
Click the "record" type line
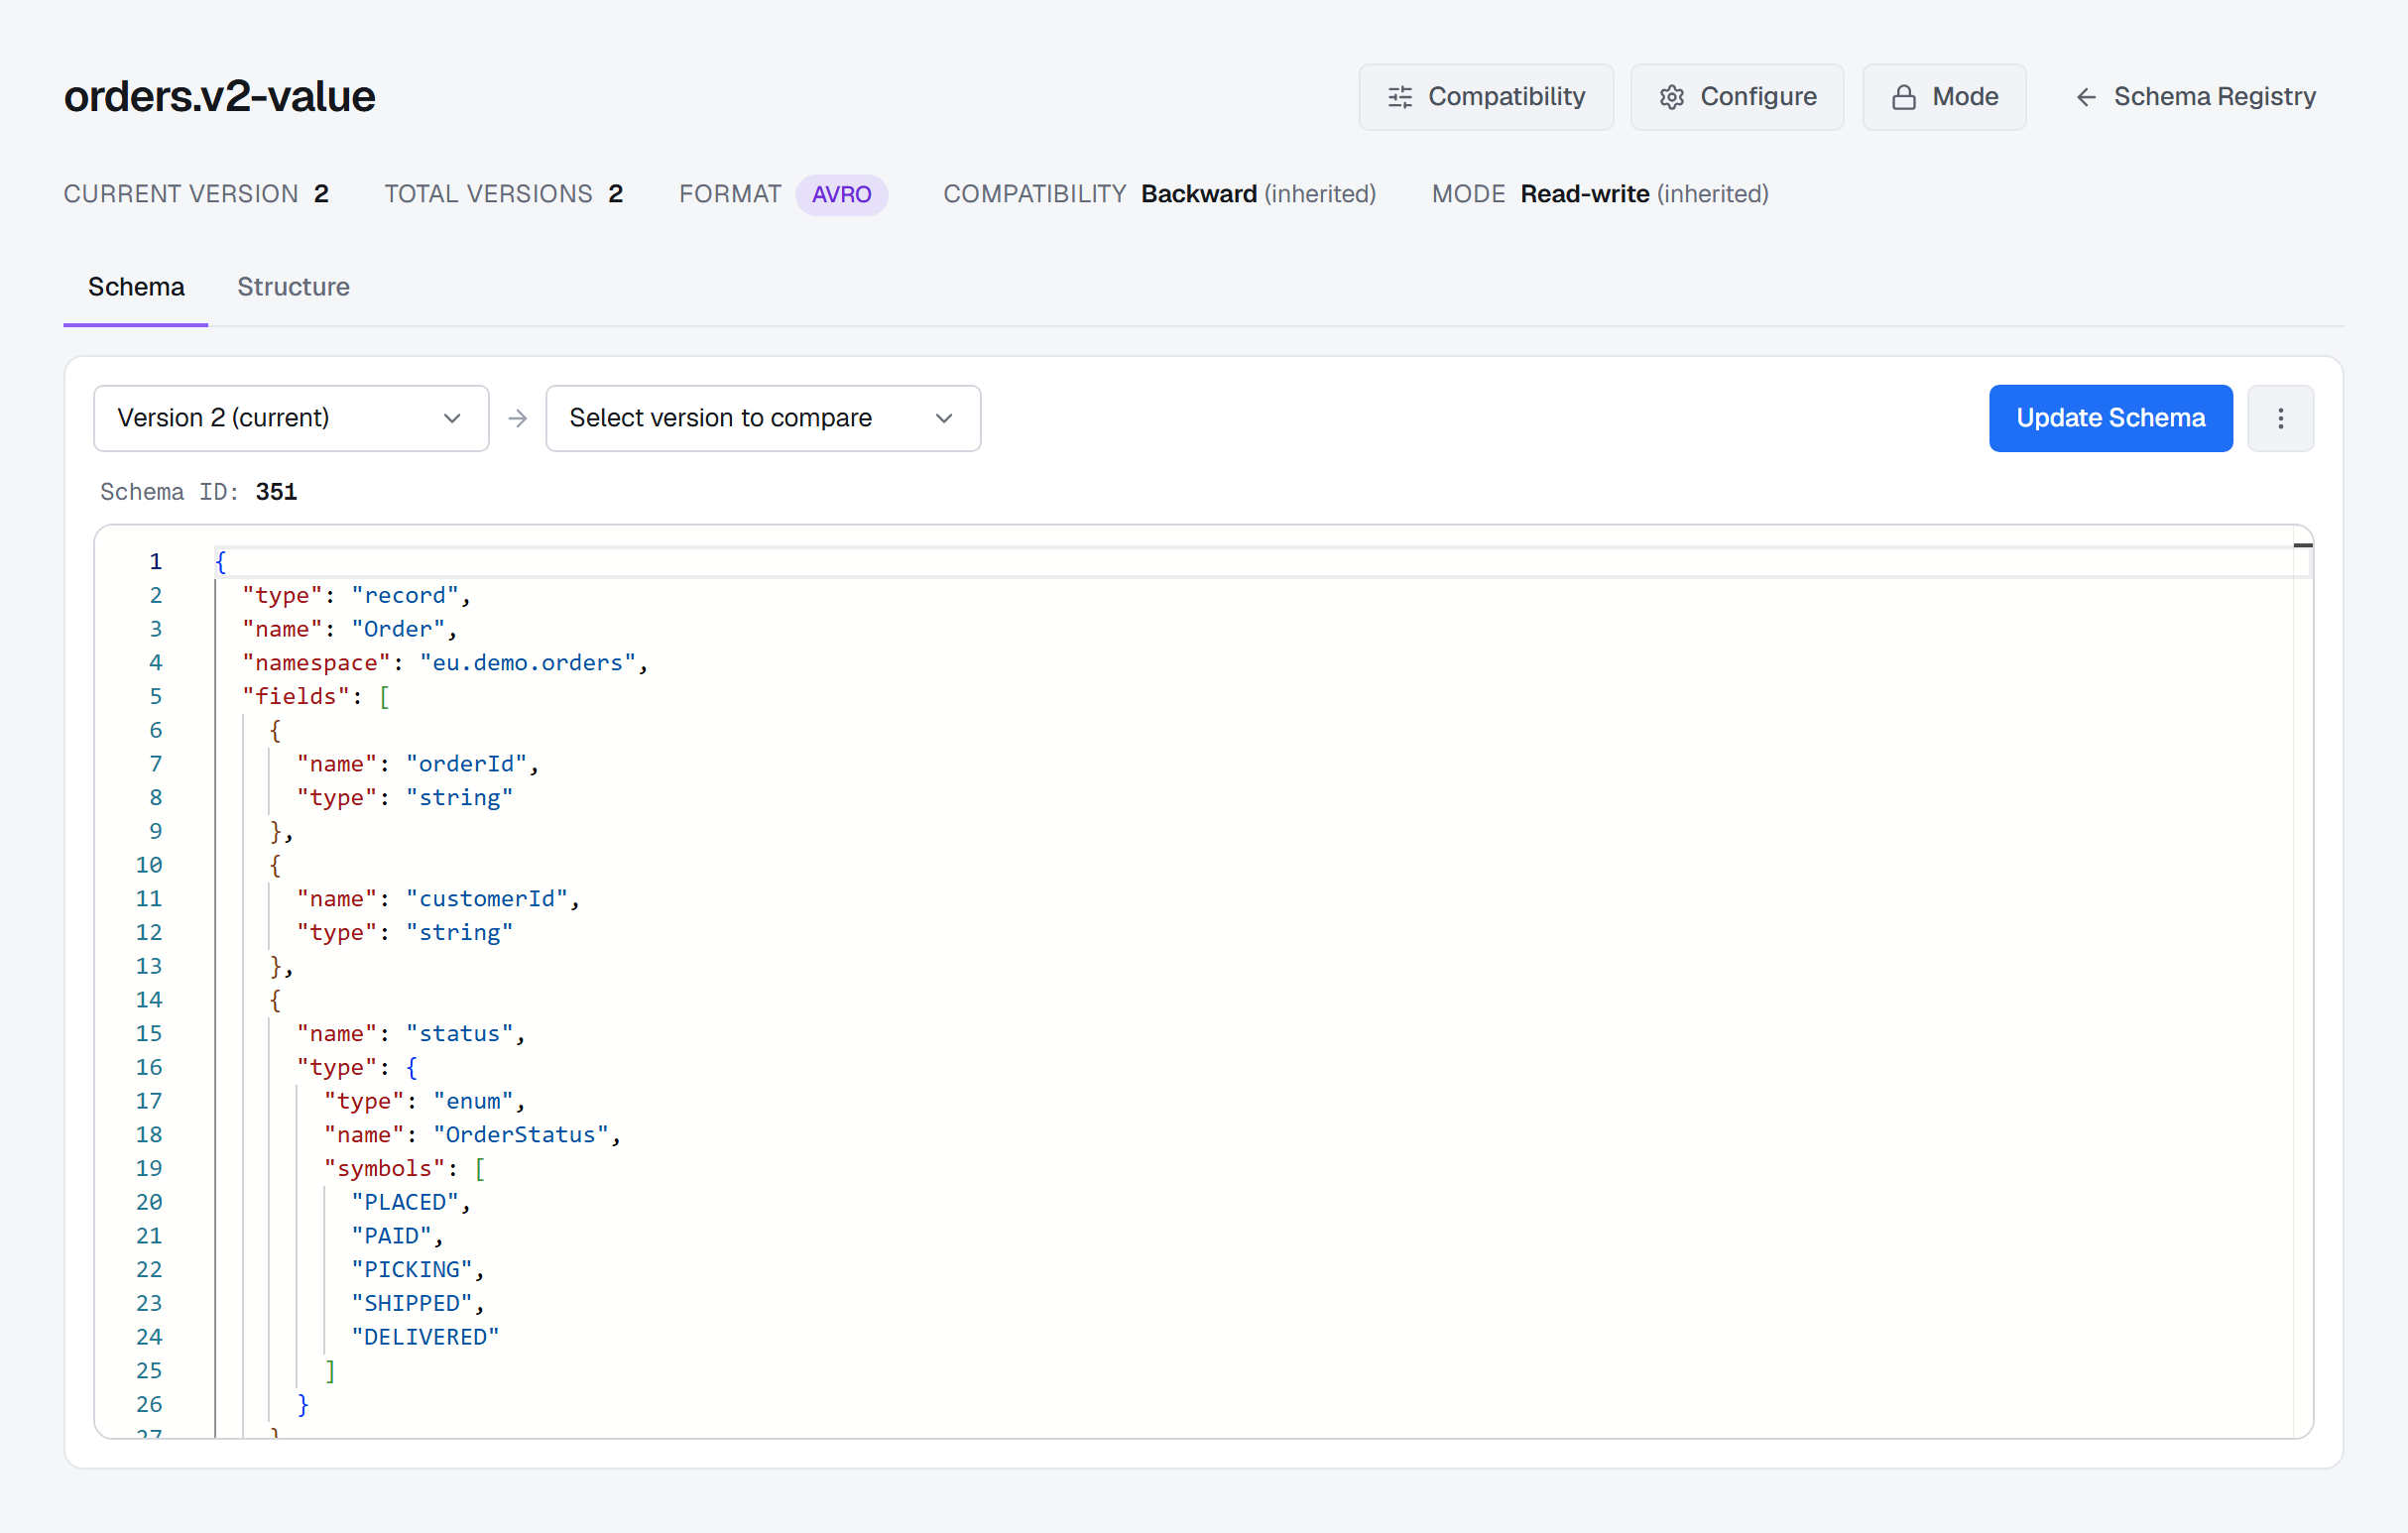pos(356,596)
